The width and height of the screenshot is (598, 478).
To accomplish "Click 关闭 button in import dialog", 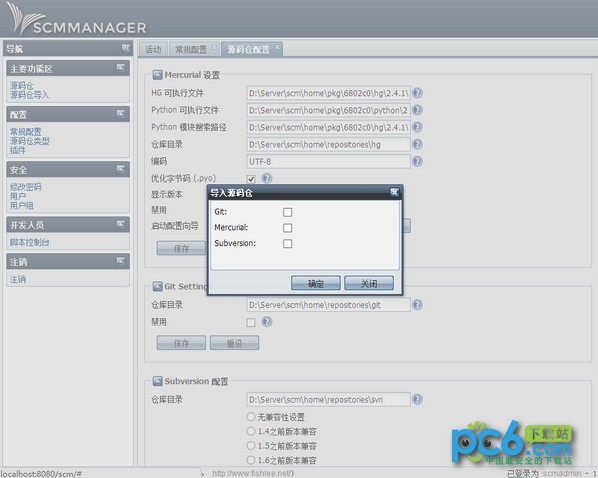I will (x=369, y=283).
